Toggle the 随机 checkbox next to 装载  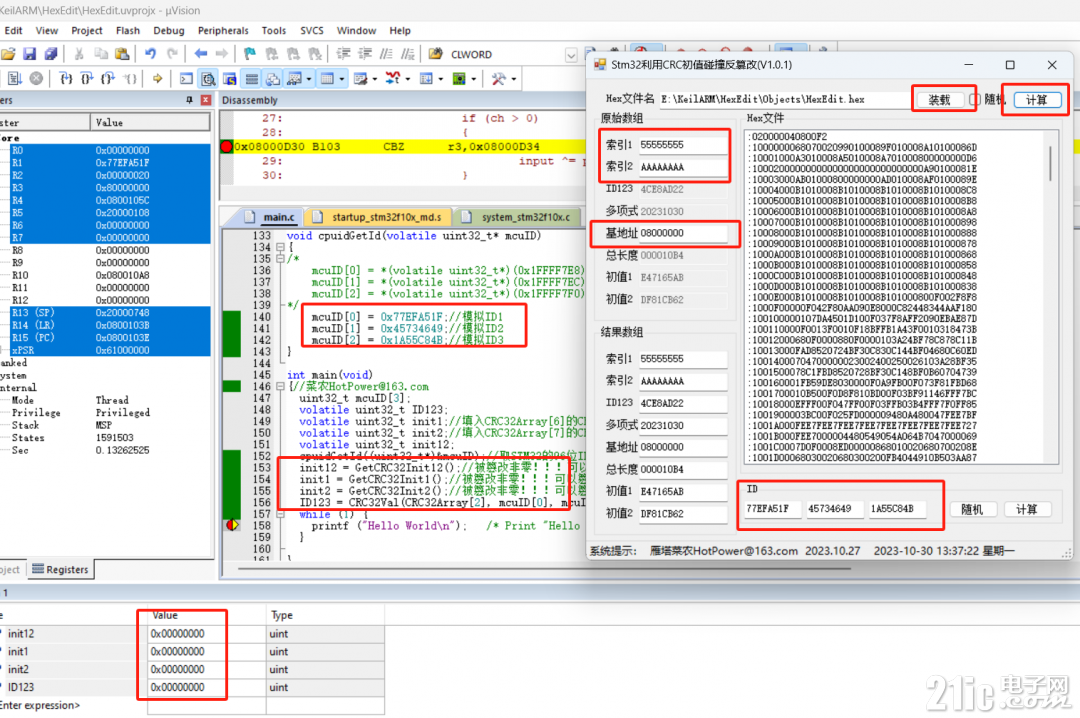975,99
